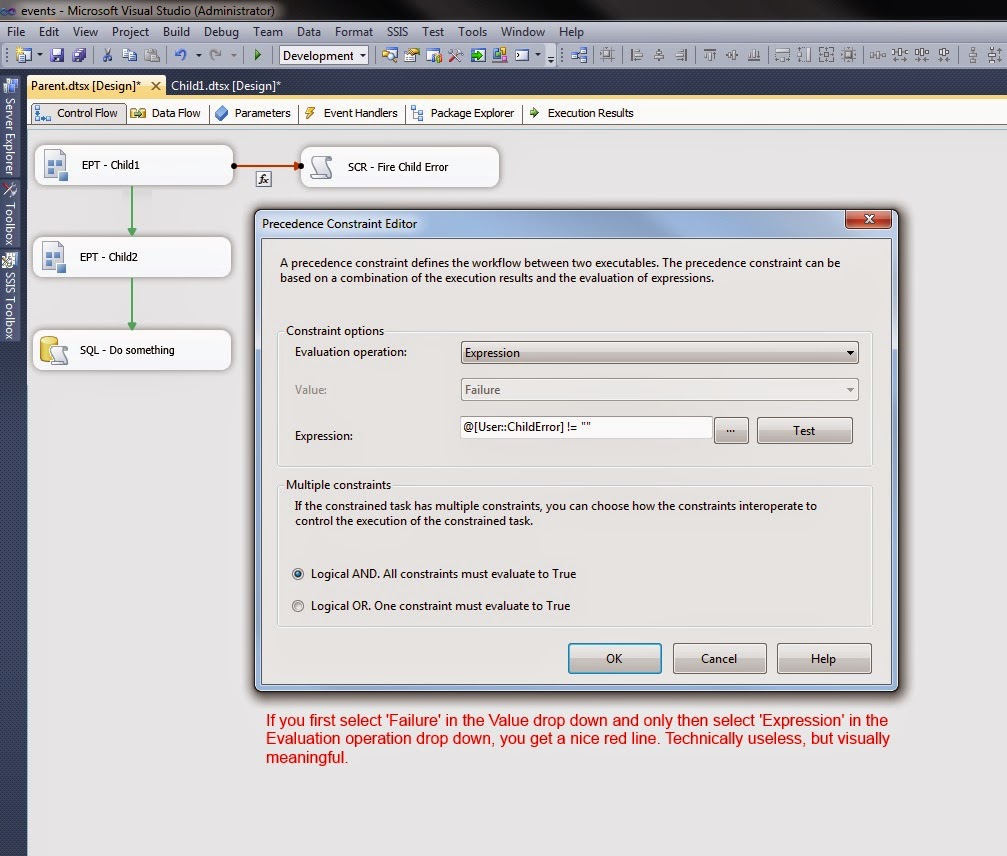Save the current package with floppy icon
The image size is (1007, 856).
coord(57,55)
